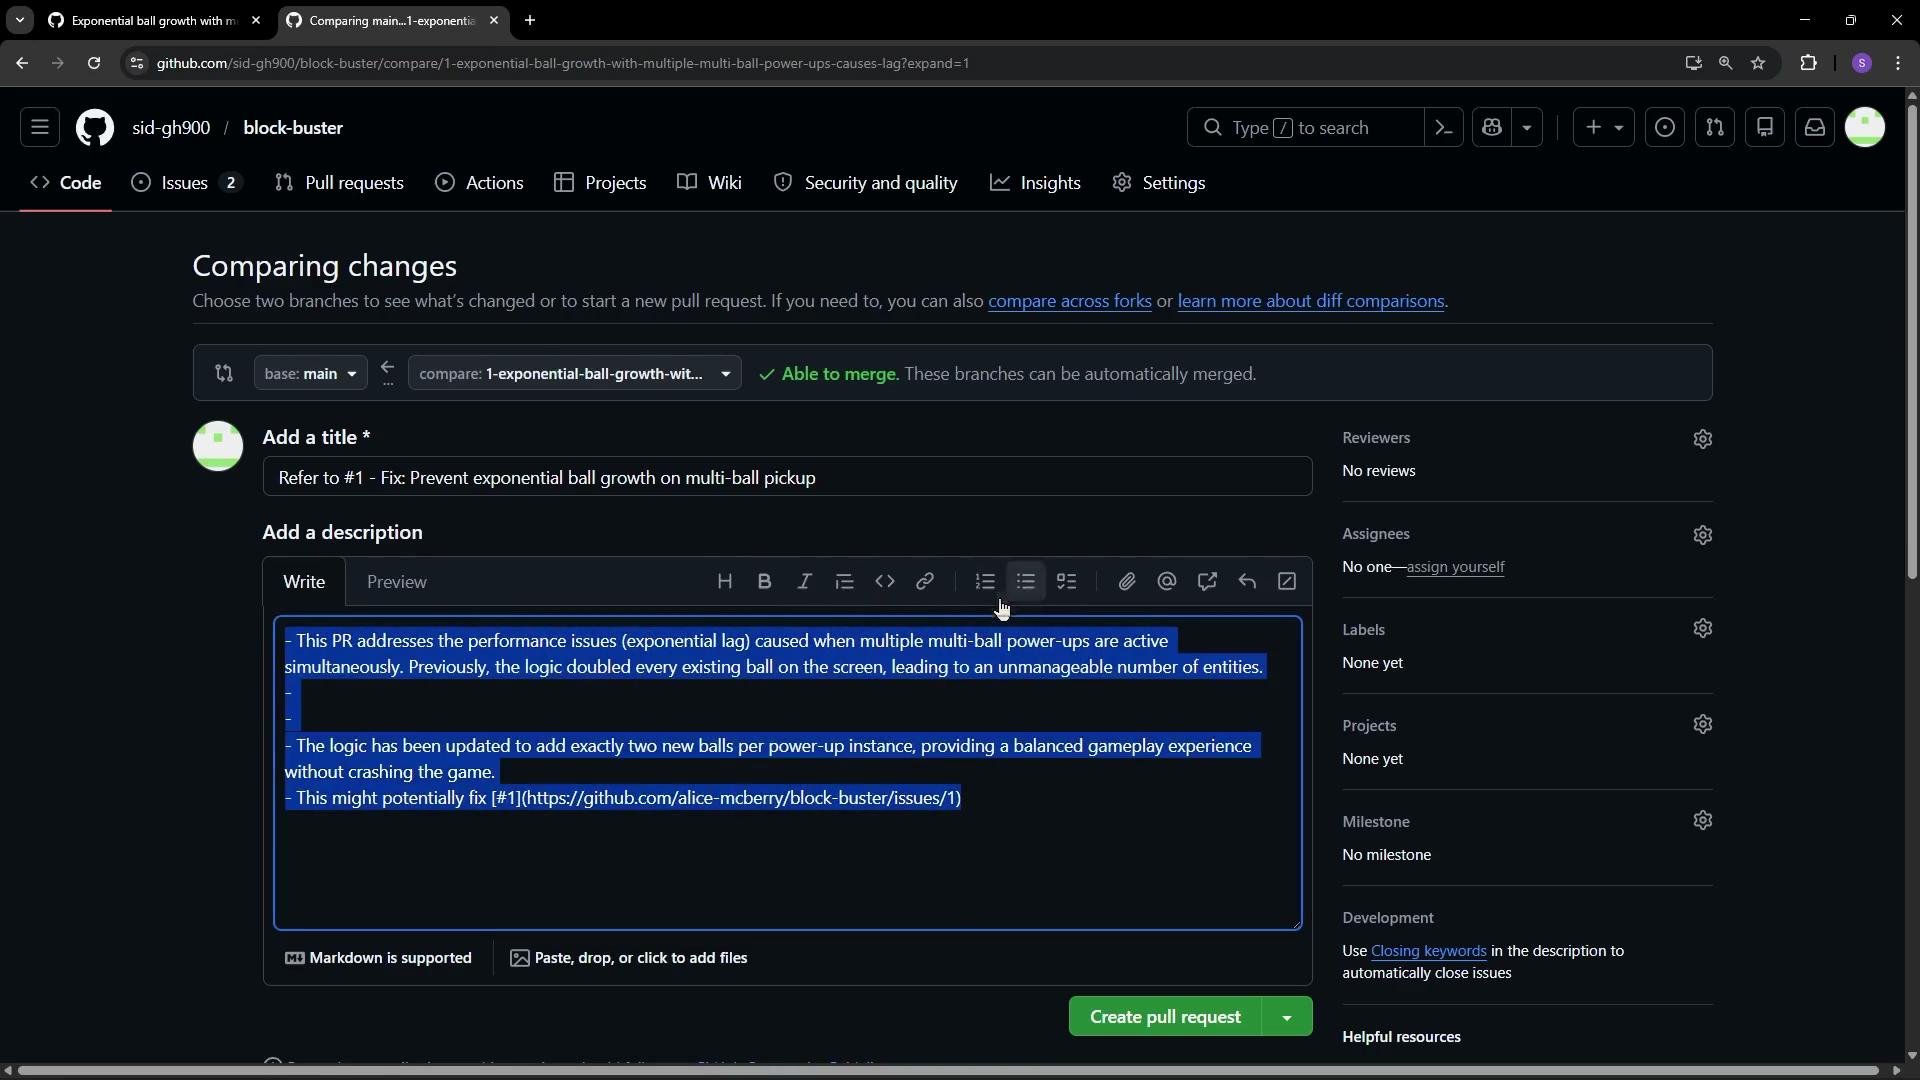Open the compare branch dropdown
Image resolution: width=1920 pixels, height=1080 pixels.
[575, 374]
